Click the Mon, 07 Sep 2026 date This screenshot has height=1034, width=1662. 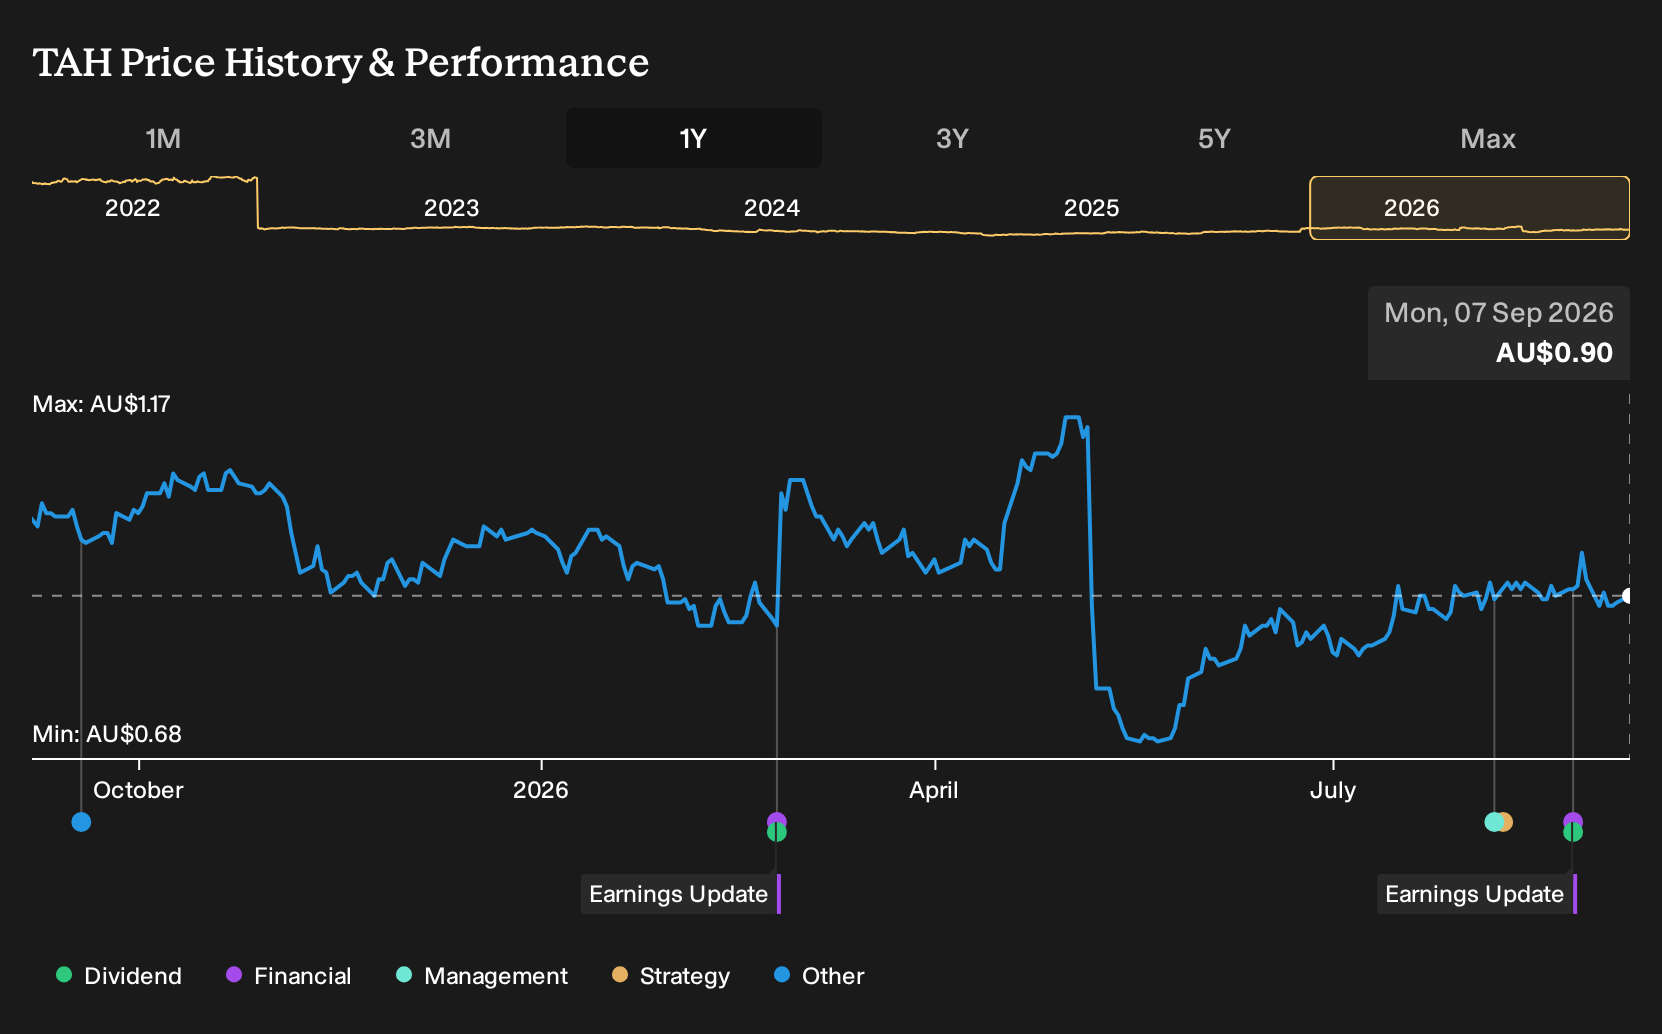click(x=1499, y=313)
